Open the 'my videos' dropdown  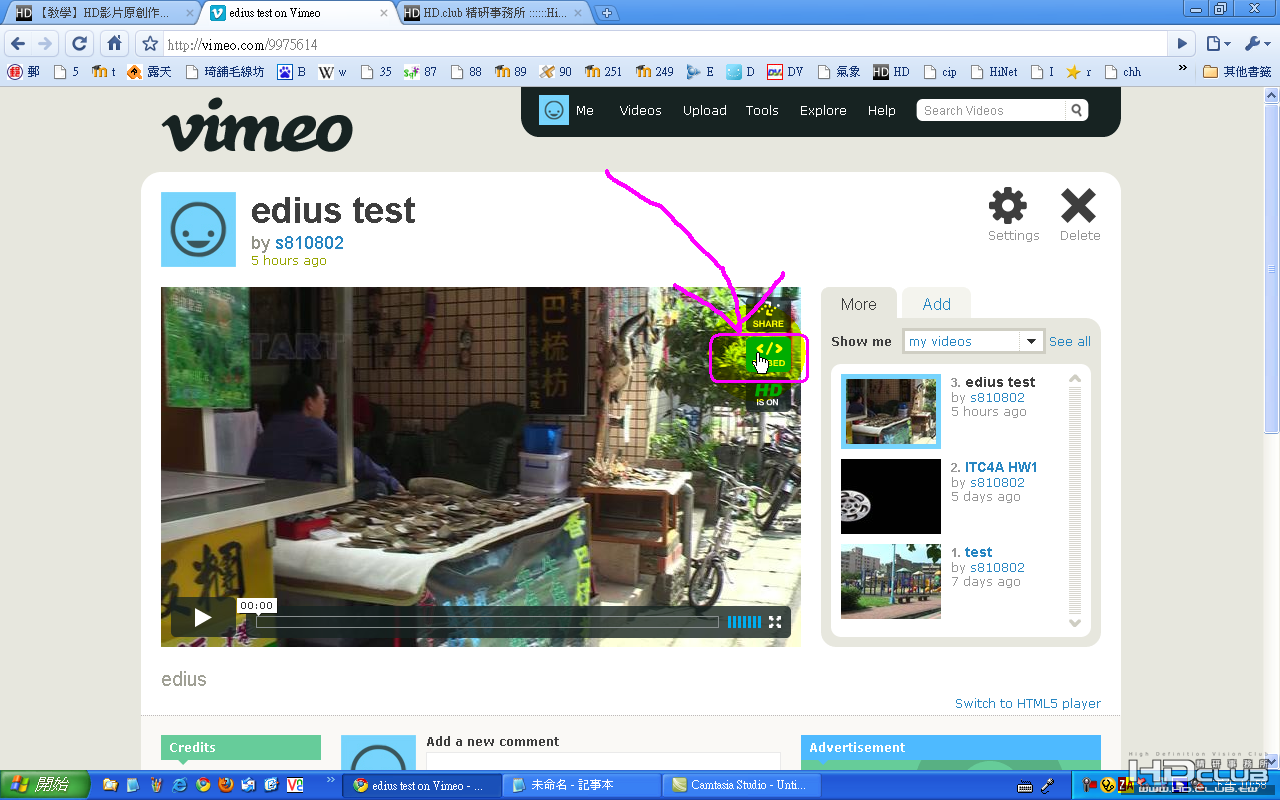click(x=973, y=341)
